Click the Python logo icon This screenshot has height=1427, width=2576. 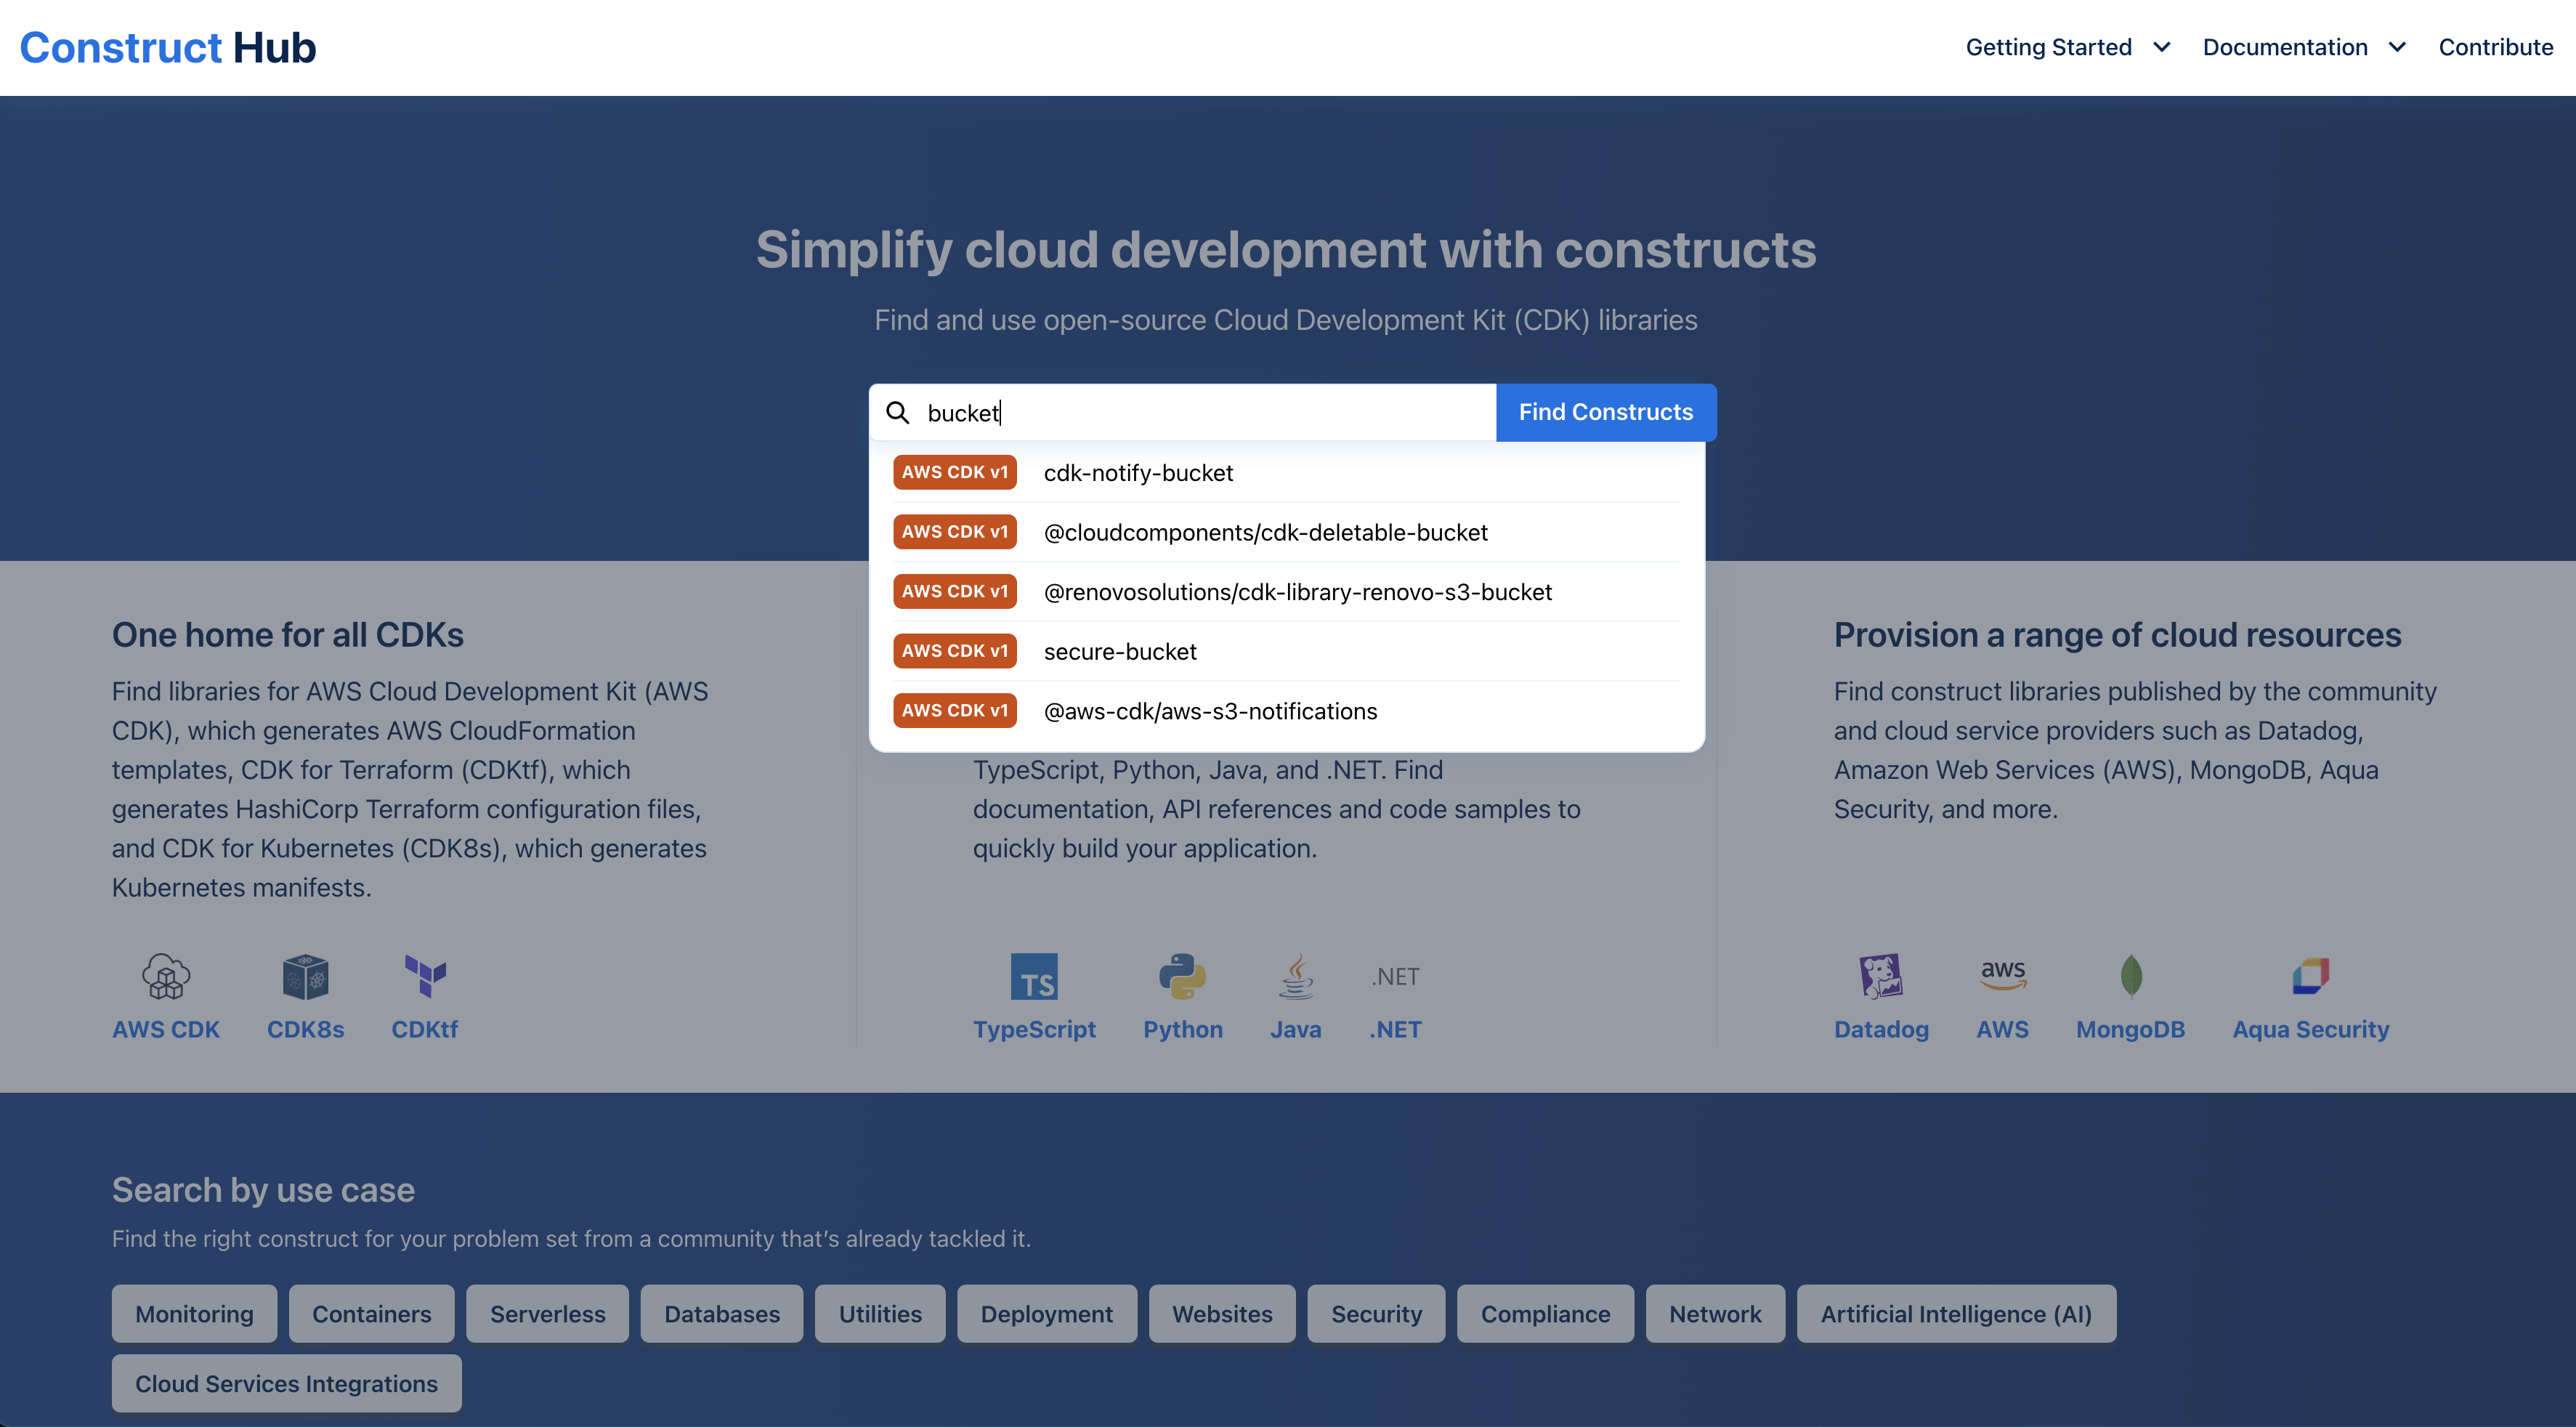[x=1182, y=976]
